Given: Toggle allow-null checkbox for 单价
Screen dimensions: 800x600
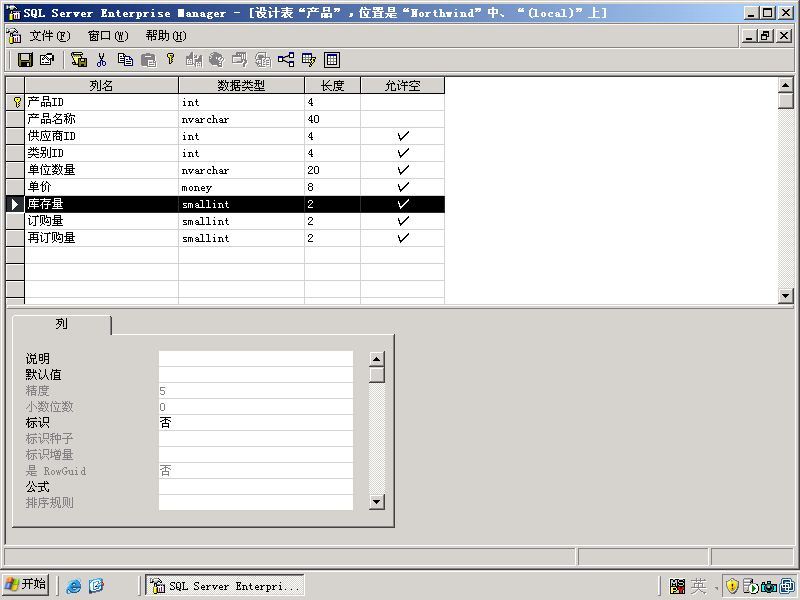Looking at the screenshot, I should coord(403,187).
